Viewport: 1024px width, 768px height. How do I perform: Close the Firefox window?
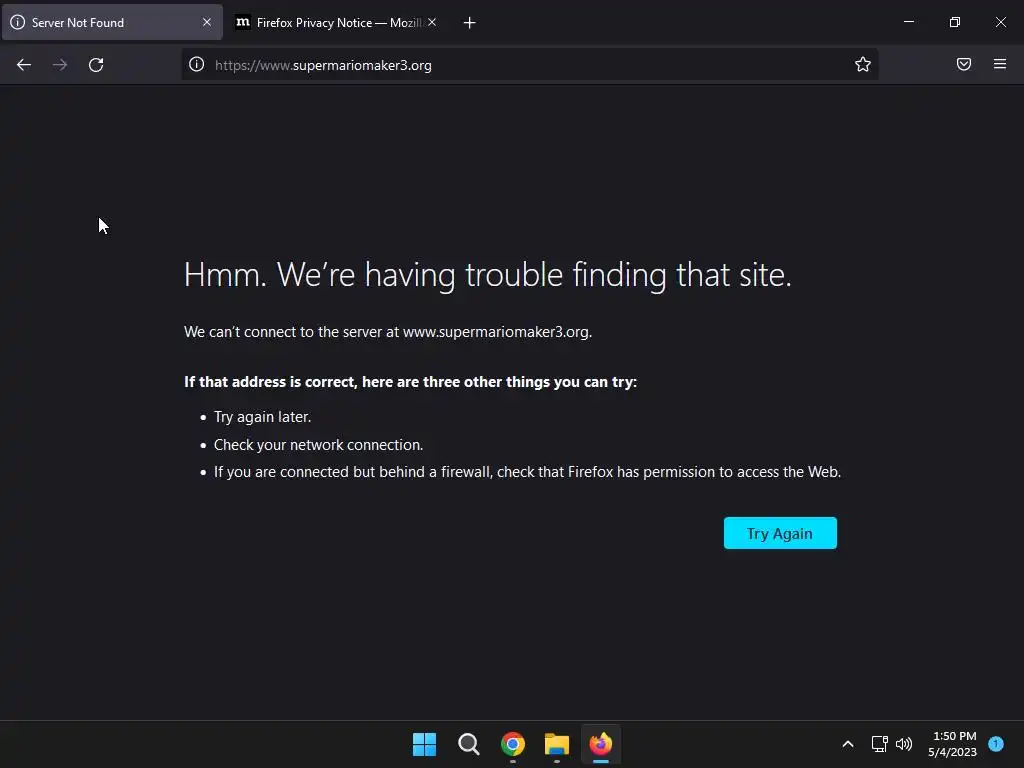tap(1000, 22)
